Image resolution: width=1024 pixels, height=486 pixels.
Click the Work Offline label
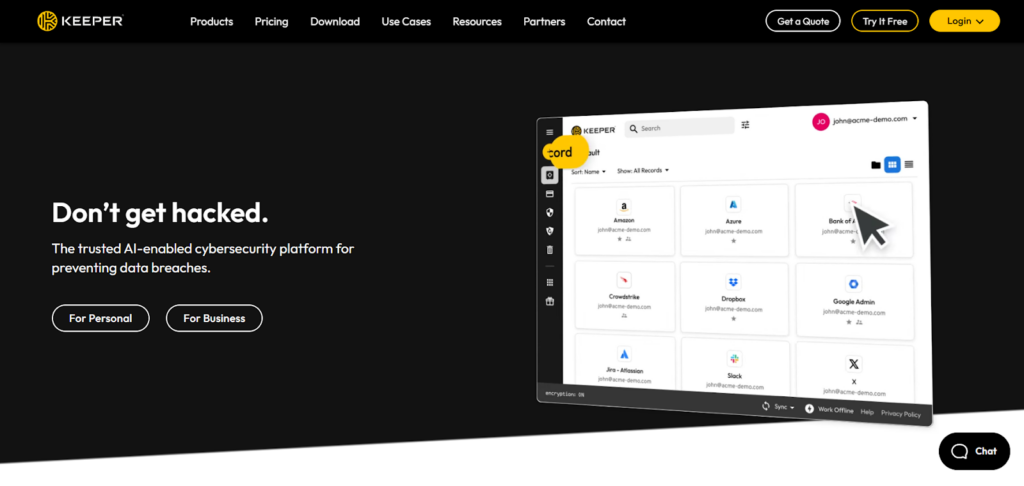pos(835,410)
